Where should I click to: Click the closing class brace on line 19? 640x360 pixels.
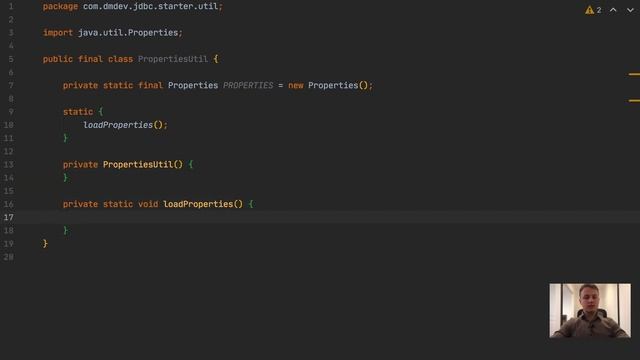tap(45, 244)
